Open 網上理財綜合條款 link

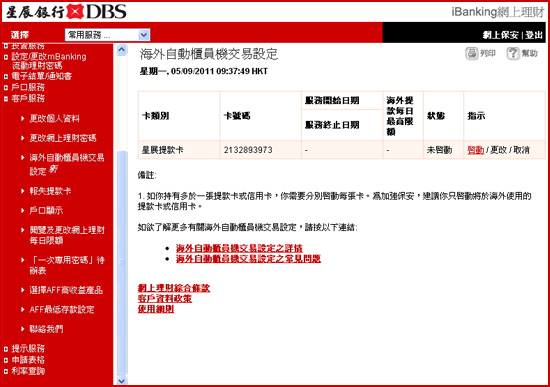[x=174, y=288]
